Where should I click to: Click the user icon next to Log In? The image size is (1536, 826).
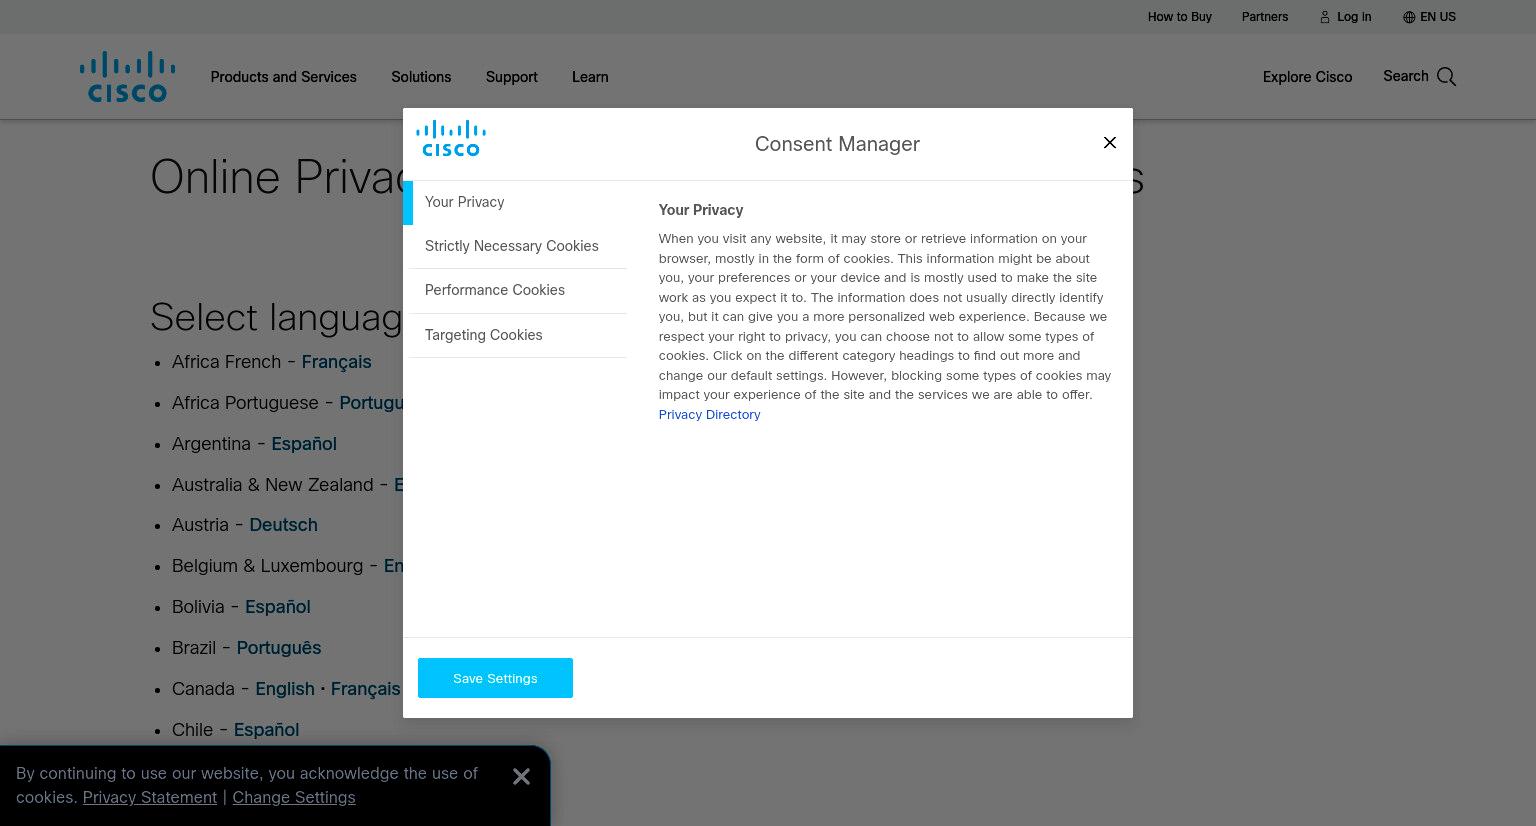[1325, 17]
